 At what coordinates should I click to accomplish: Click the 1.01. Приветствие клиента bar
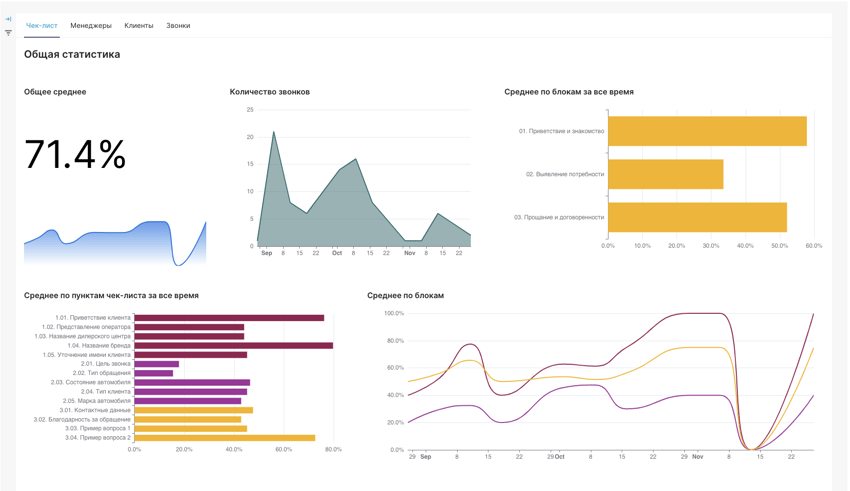229,318
